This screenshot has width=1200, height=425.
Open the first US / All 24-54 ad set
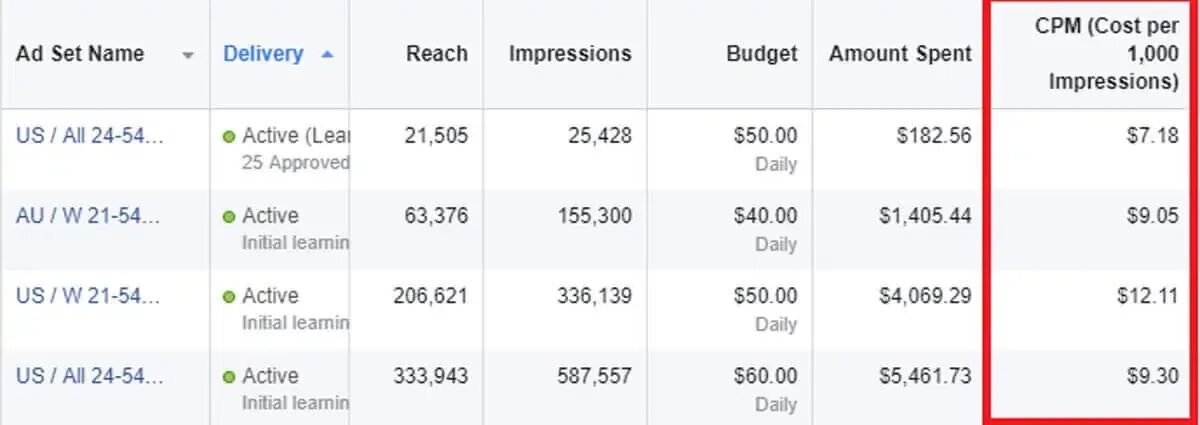click(x=90, y=135)
